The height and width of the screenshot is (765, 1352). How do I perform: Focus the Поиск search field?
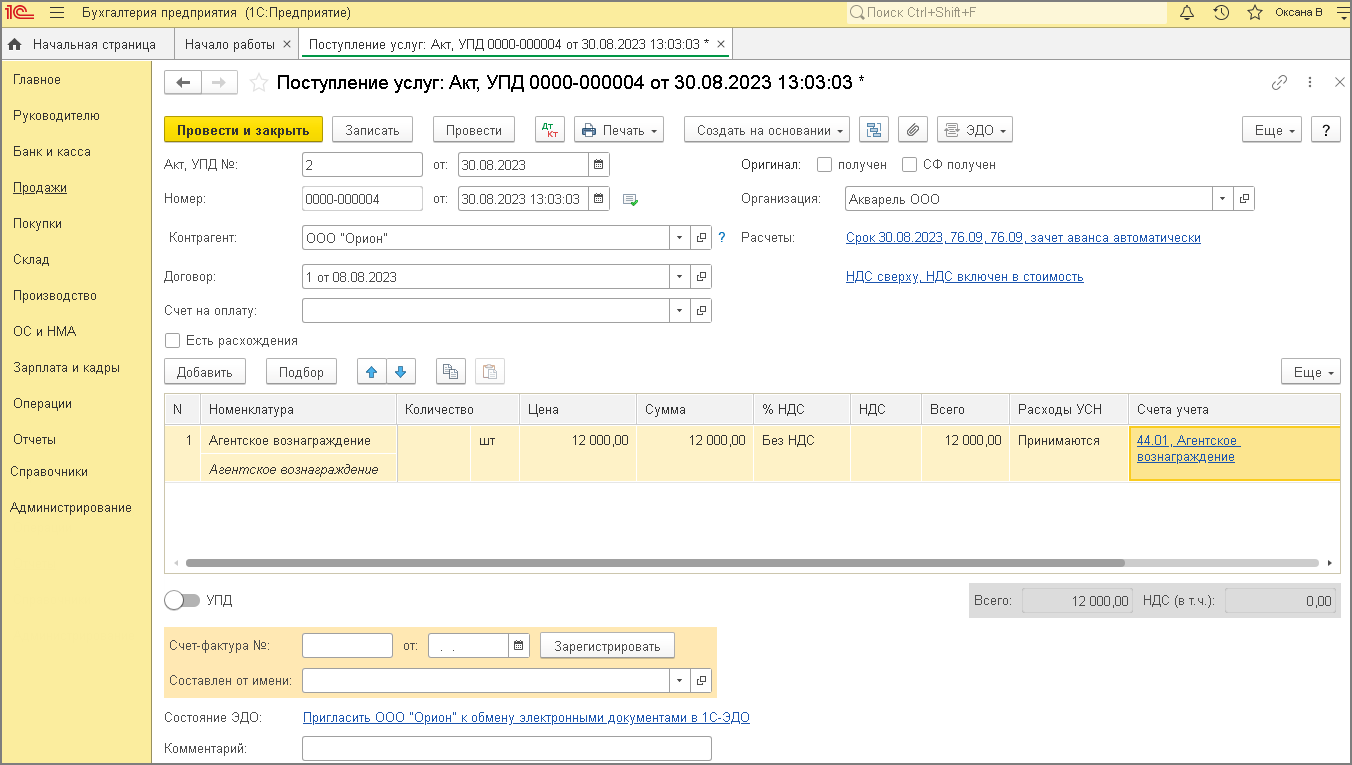1007,13
